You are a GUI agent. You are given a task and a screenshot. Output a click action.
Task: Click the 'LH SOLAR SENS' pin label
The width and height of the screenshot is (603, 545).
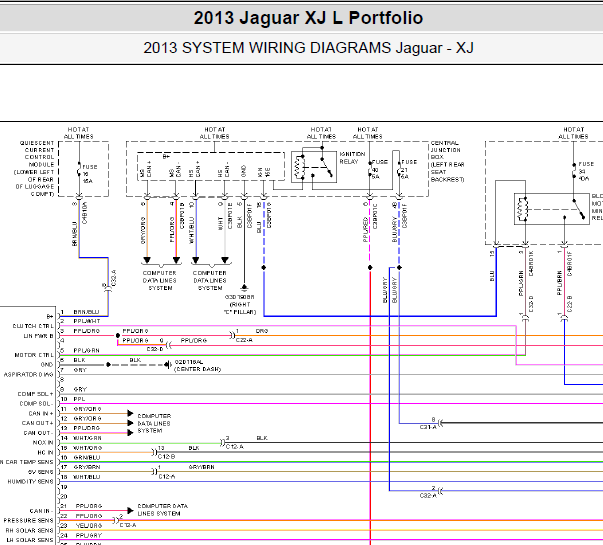tap(30, 540)
